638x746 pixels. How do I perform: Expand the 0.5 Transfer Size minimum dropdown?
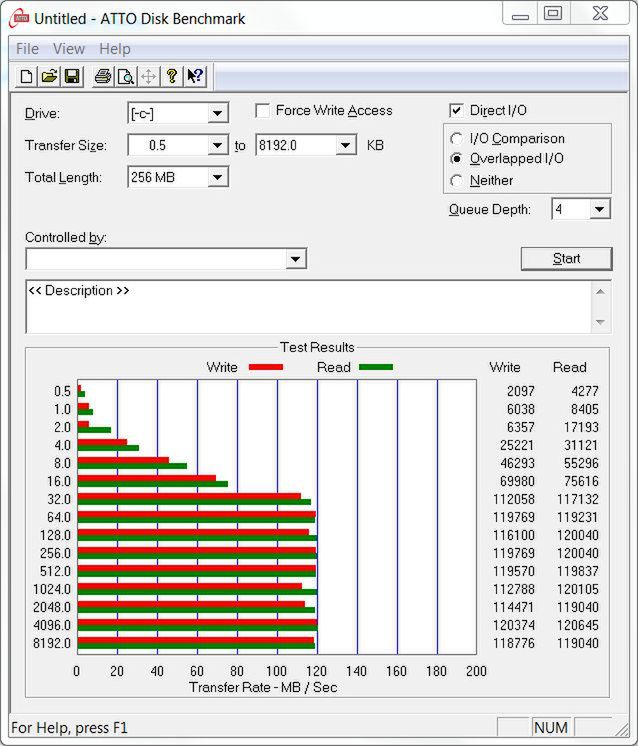pyautogui.click(x=217, y=145)
